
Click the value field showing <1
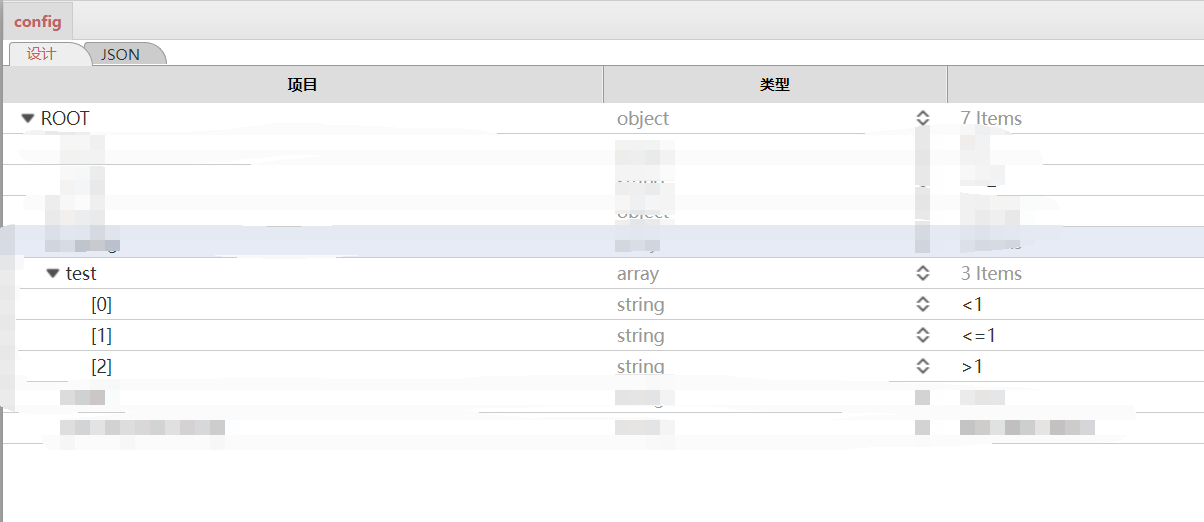pyautogui.click(x=971, y=304)
